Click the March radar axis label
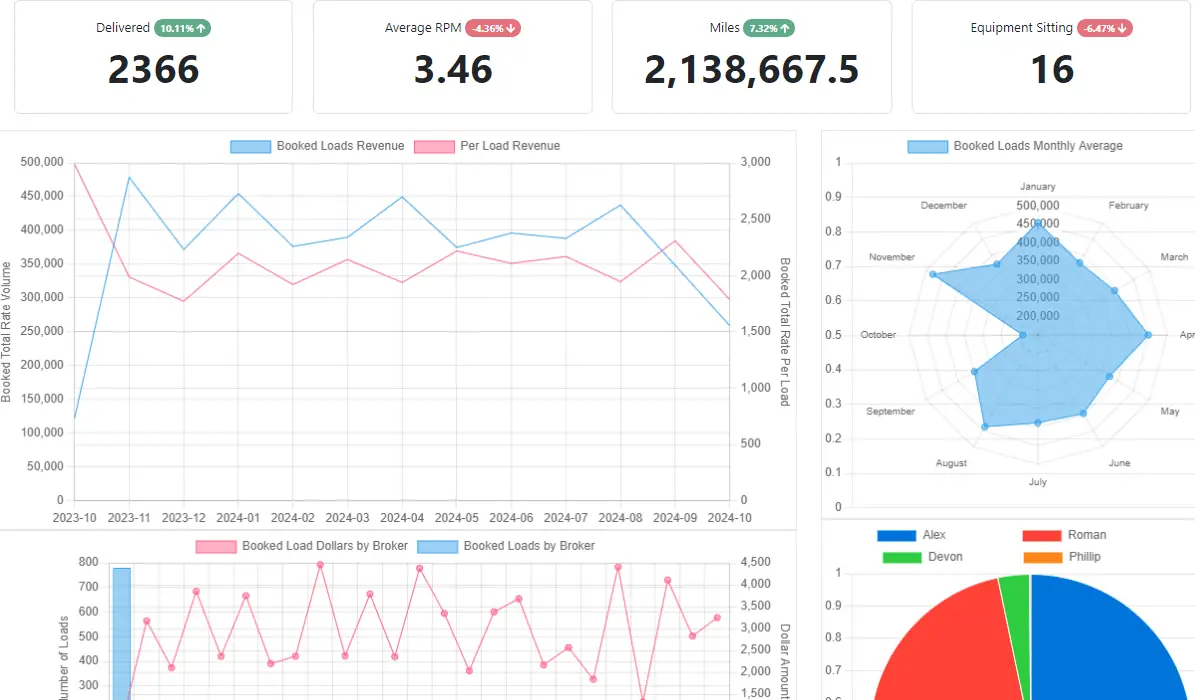Image resolution: width=1195 pixels, height=700 pixels. (1174, 258)
